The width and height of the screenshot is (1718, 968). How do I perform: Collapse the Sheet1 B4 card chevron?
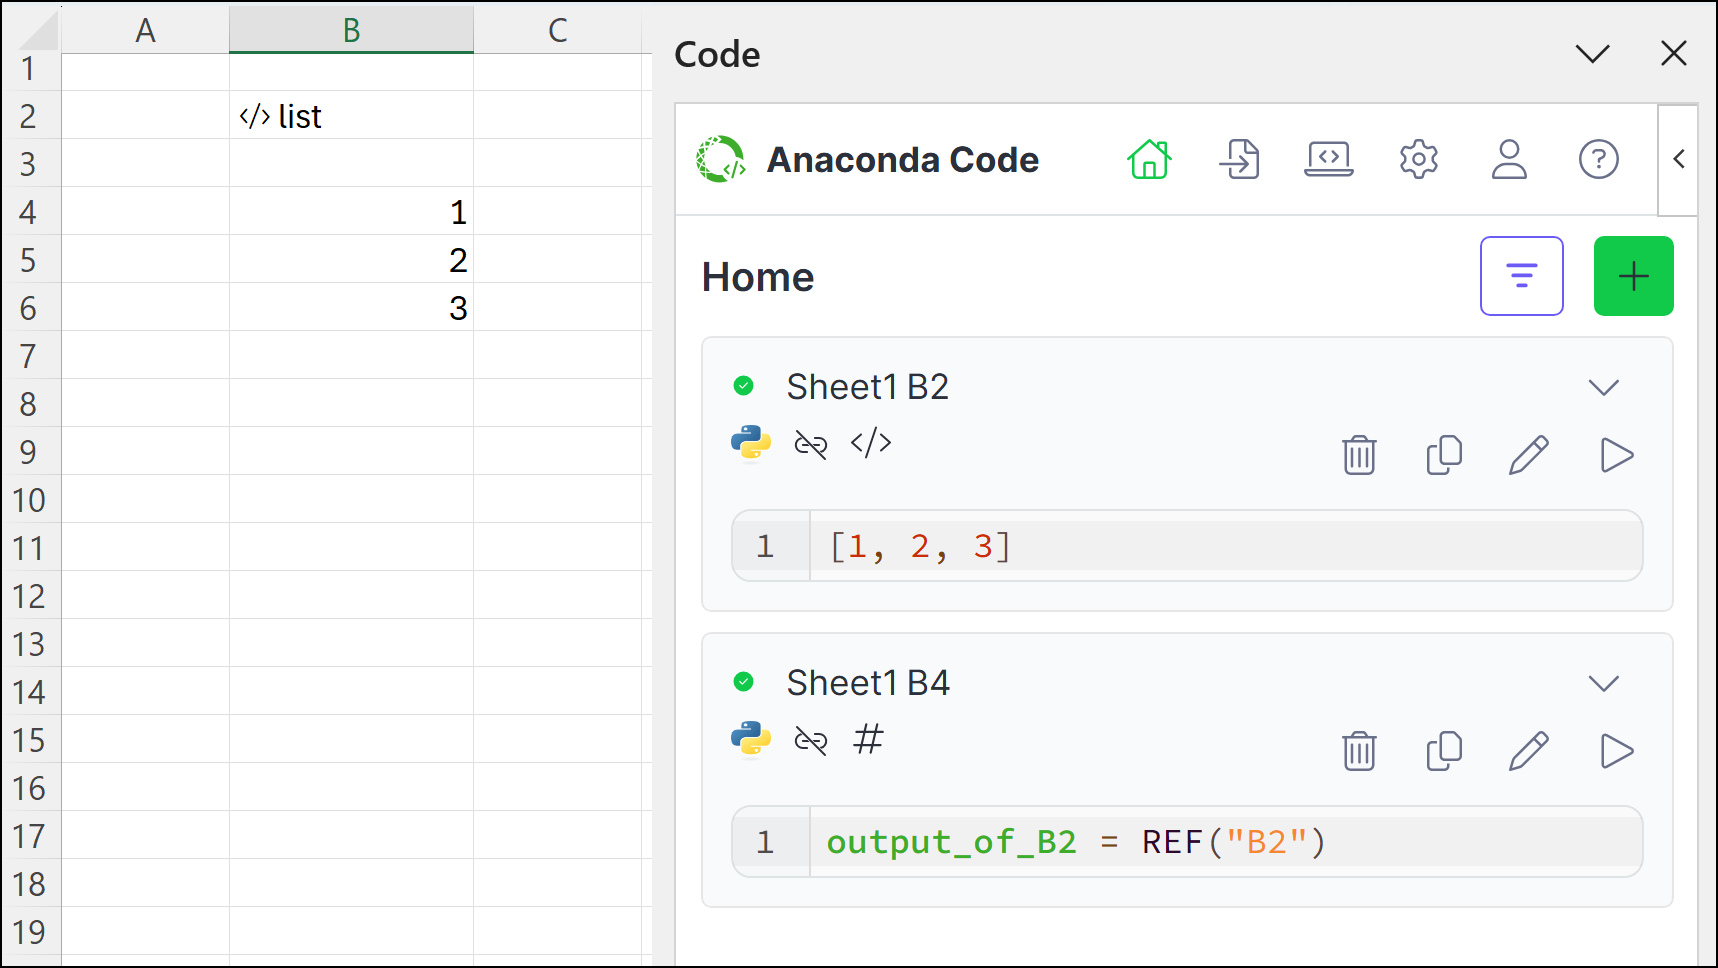[x=1604, y=683]
